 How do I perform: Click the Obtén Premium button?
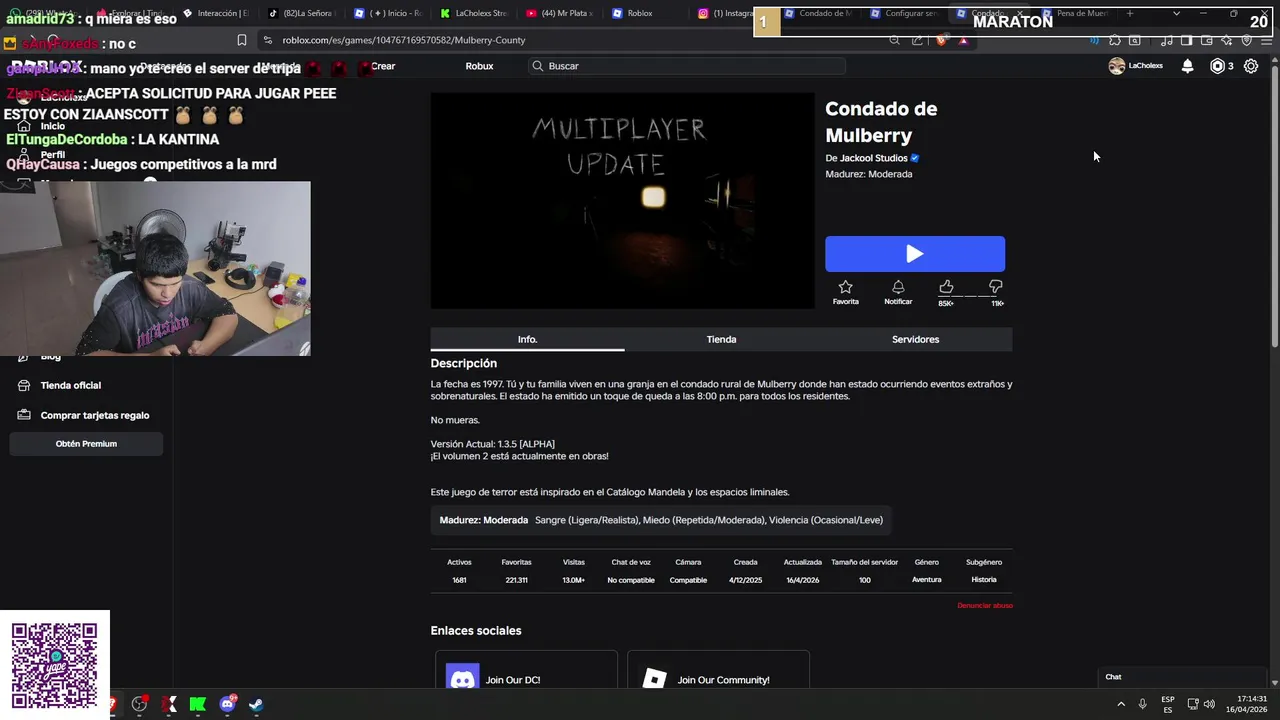click(86, 444)
